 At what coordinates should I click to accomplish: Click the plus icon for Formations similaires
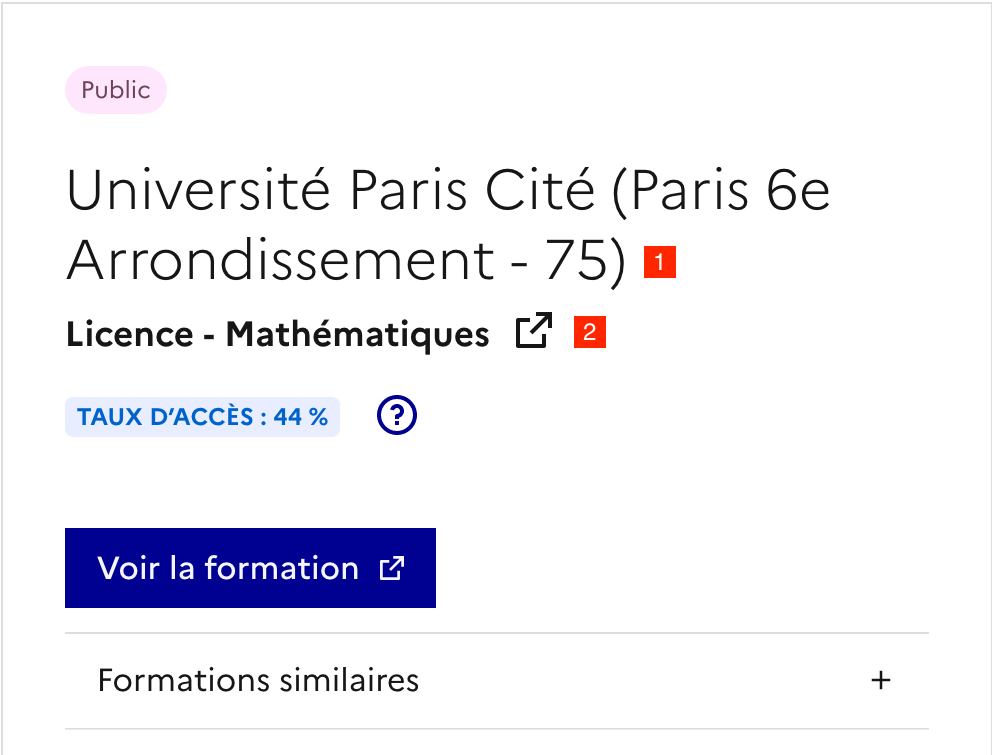[880, 681]
